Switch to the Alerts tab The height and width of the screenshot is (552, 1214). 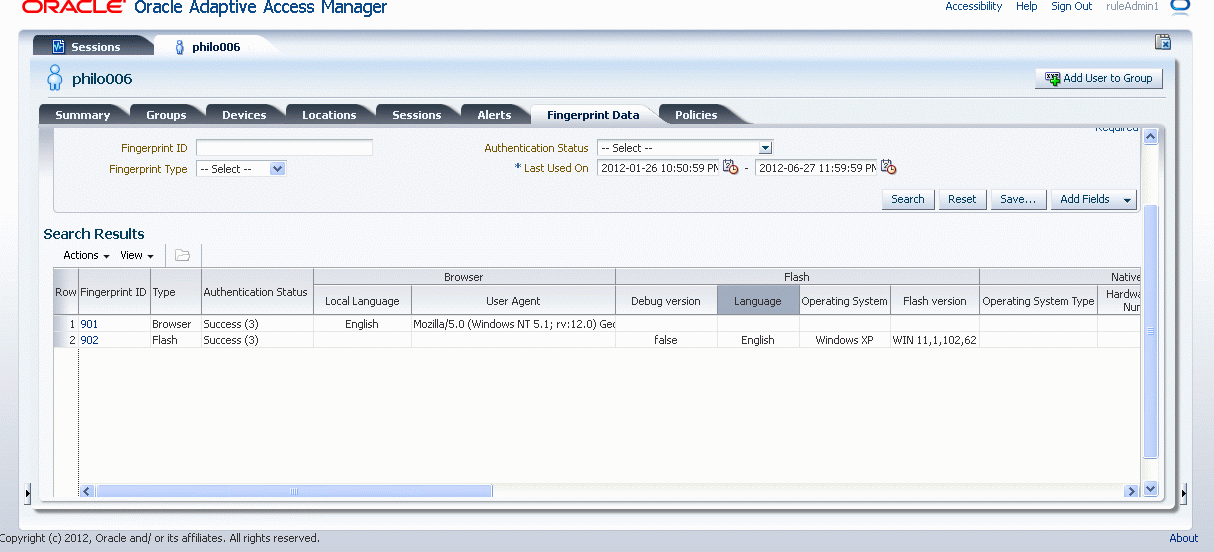pyautogui.click(x=494, y=115)
